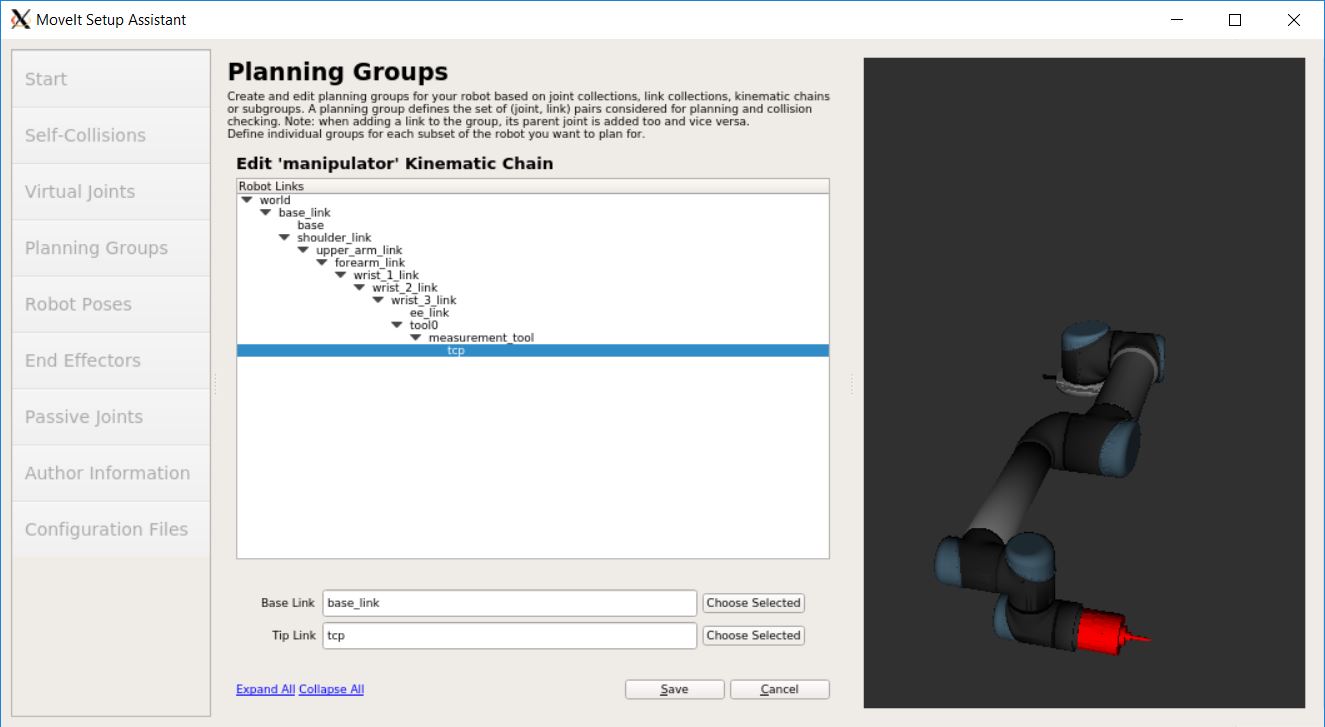This screenshot has height=727, width=1325.
Task: Click Choose Selected next to Tip Link
Action: pyautogui.click(x=753, y=635)
